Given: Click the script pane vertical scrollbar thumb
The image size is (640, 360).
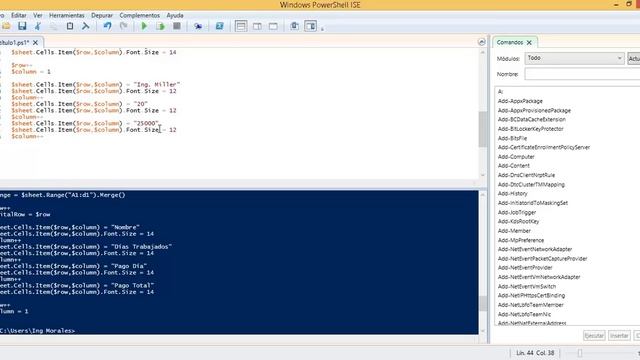Looking at the screenshot, I should (482, 129).
